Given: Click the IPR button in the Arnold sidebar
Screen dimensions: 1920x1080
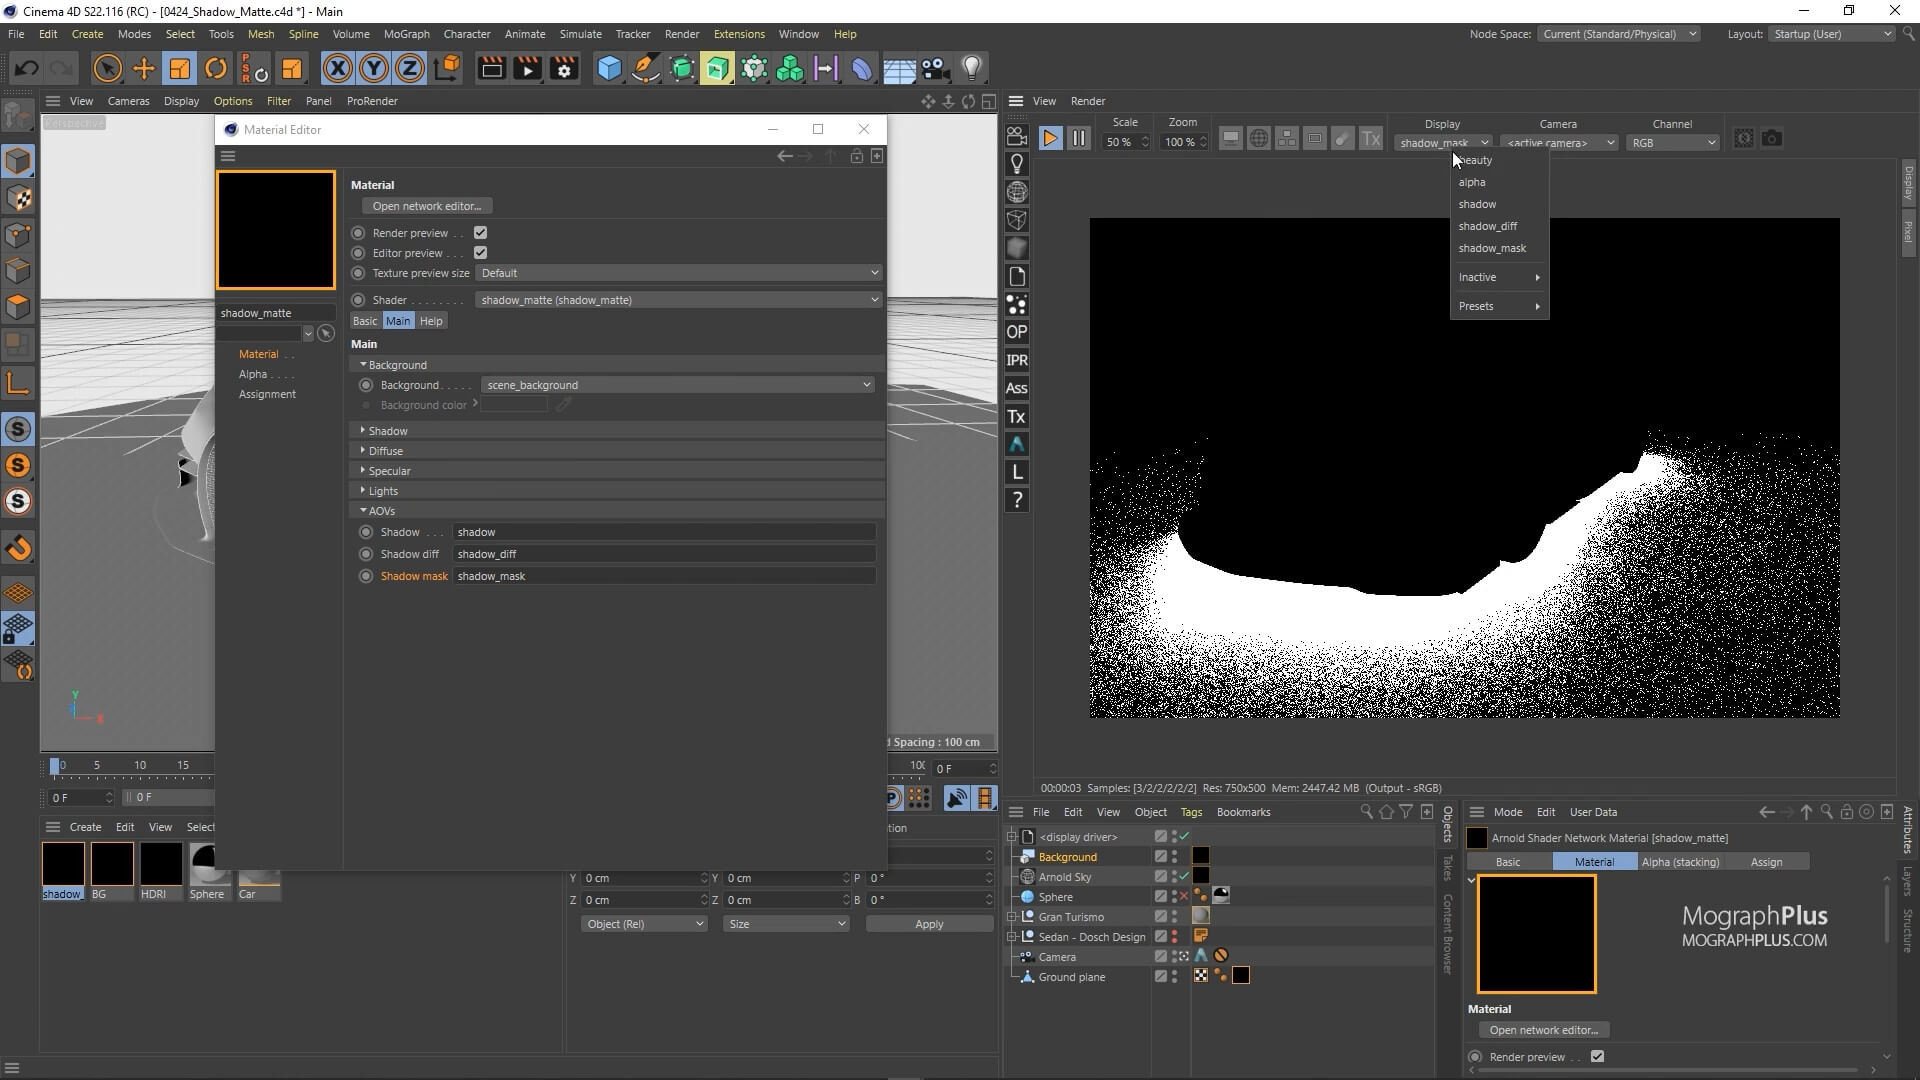Looking at the screenshot, I should coord(1016,361).
